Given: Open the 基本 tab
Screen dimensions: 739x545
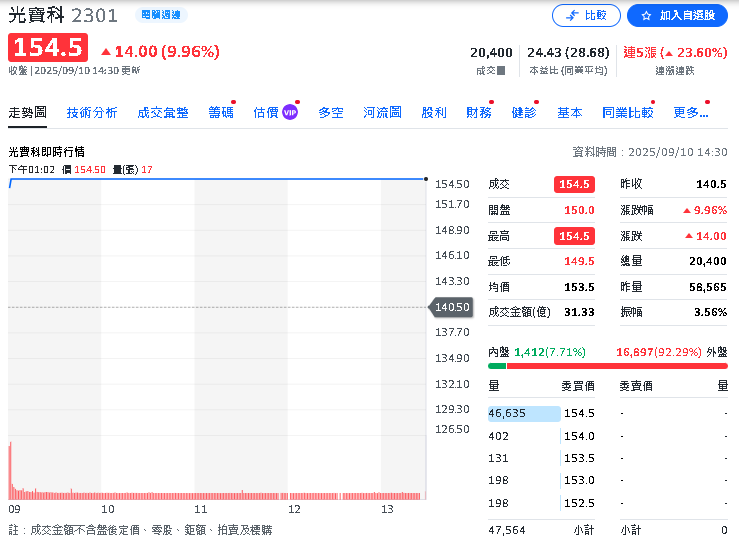Looking at the screenshot, I should pos(570,113).
